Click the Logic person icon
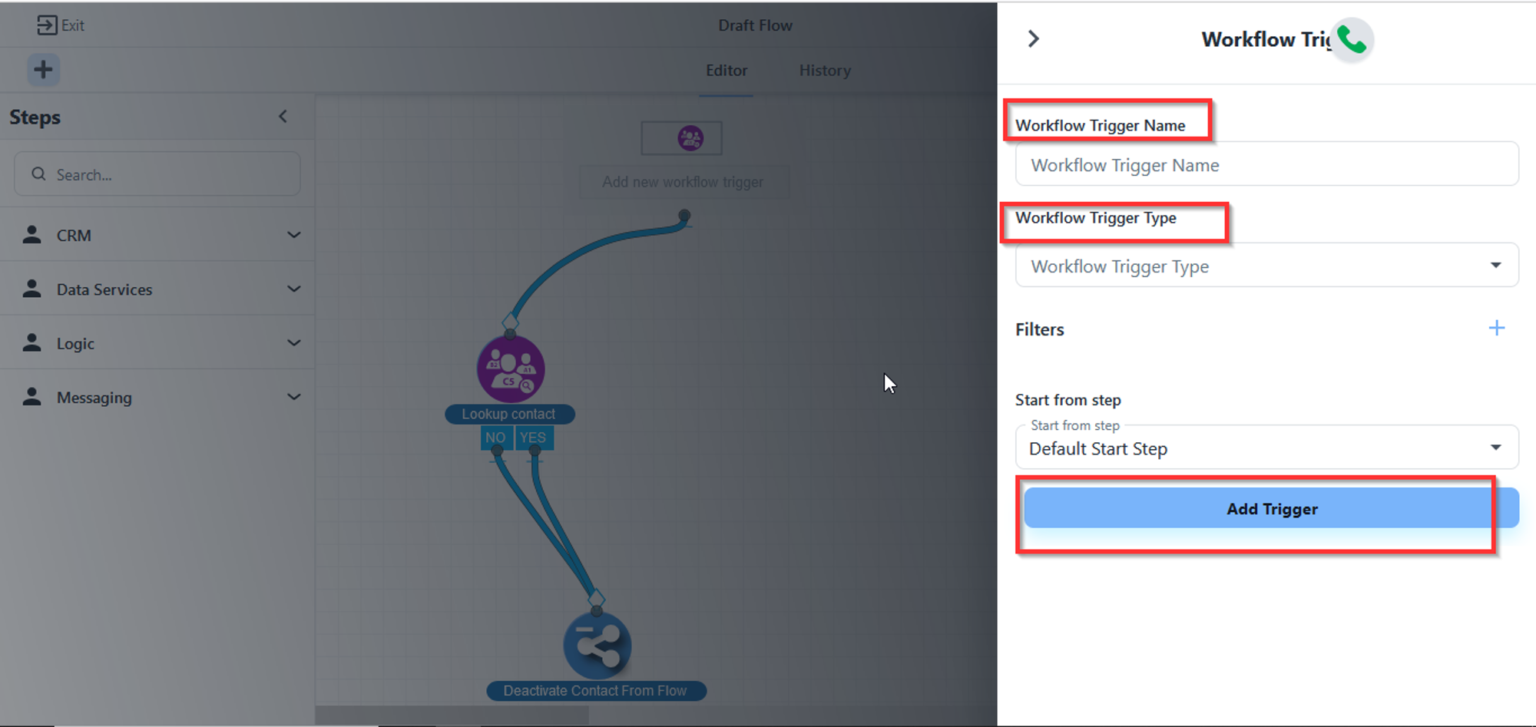This screenshot has height=727, width=1536. [32, 343]
